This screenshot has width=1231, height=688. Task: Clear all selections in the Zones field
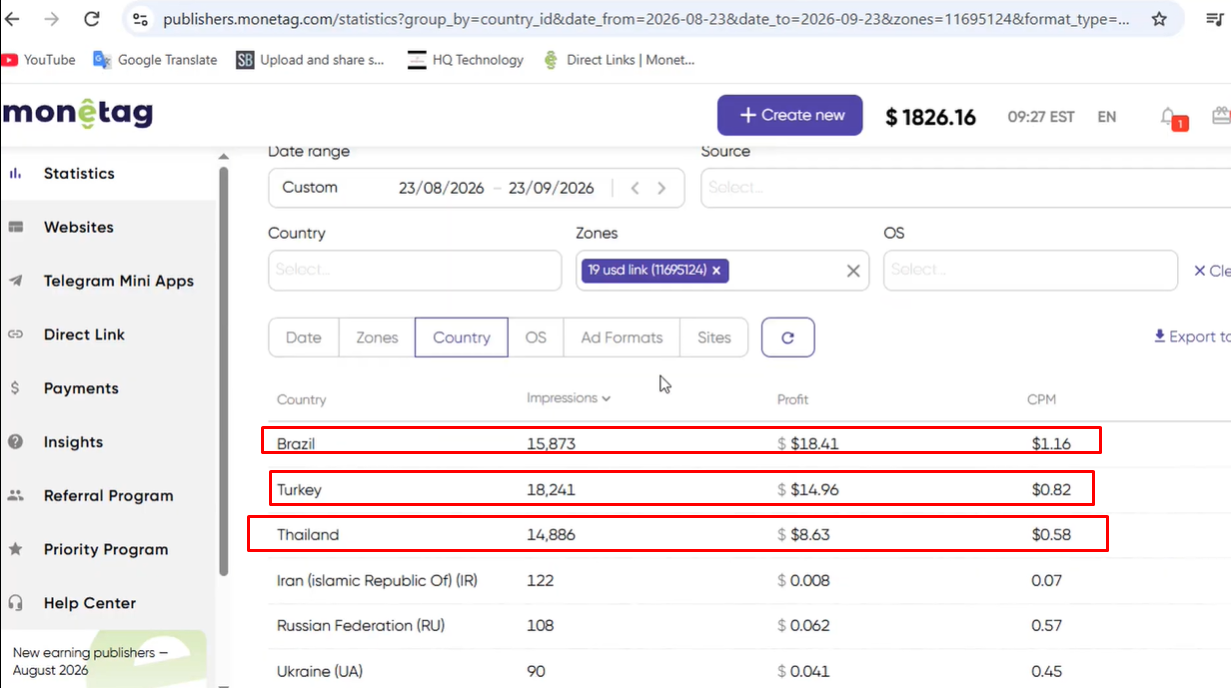[x=853, y=270]
